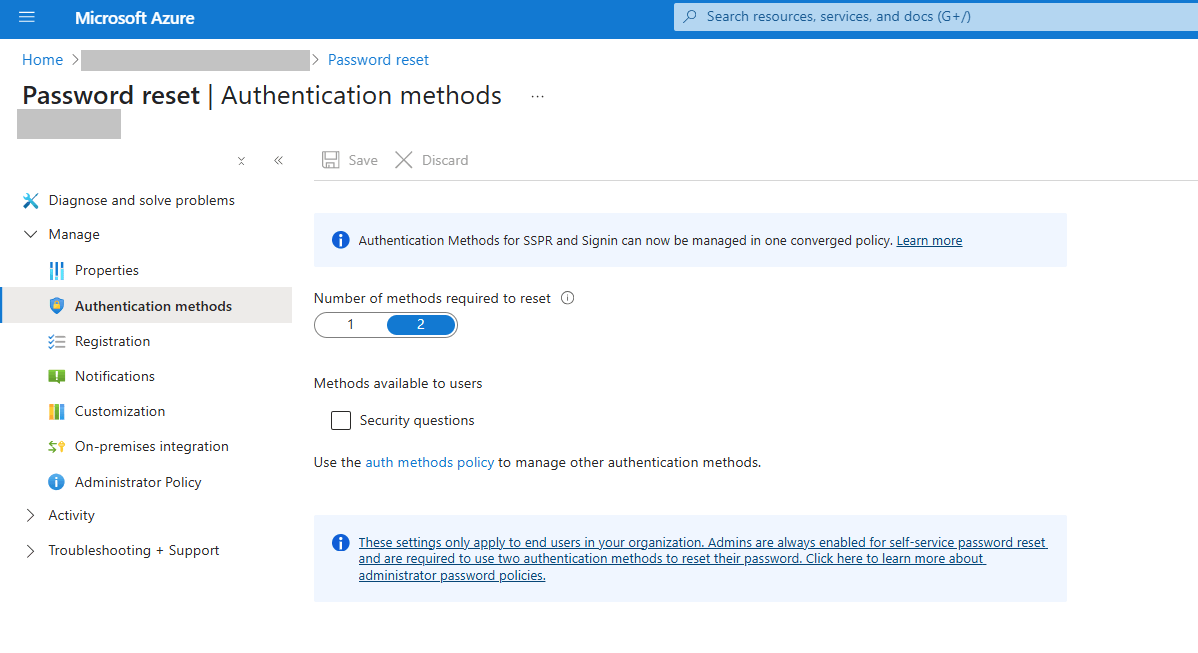This screenshot has height=653, width=1198.
Task: Click the Save floppy disk icon
Action: (330, 159)
